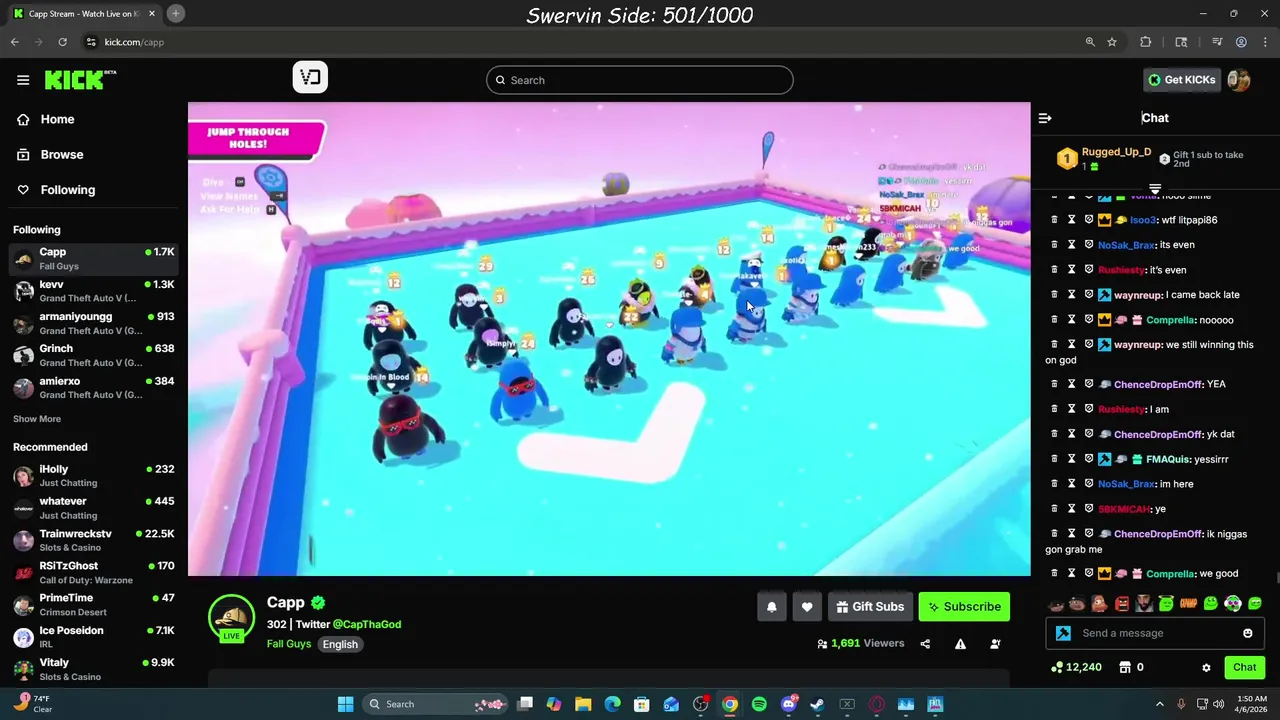Screen dimensions: 1280x720
Task: Delete waynreup 'I came back late' message
Action: [x=1054, y=295]
